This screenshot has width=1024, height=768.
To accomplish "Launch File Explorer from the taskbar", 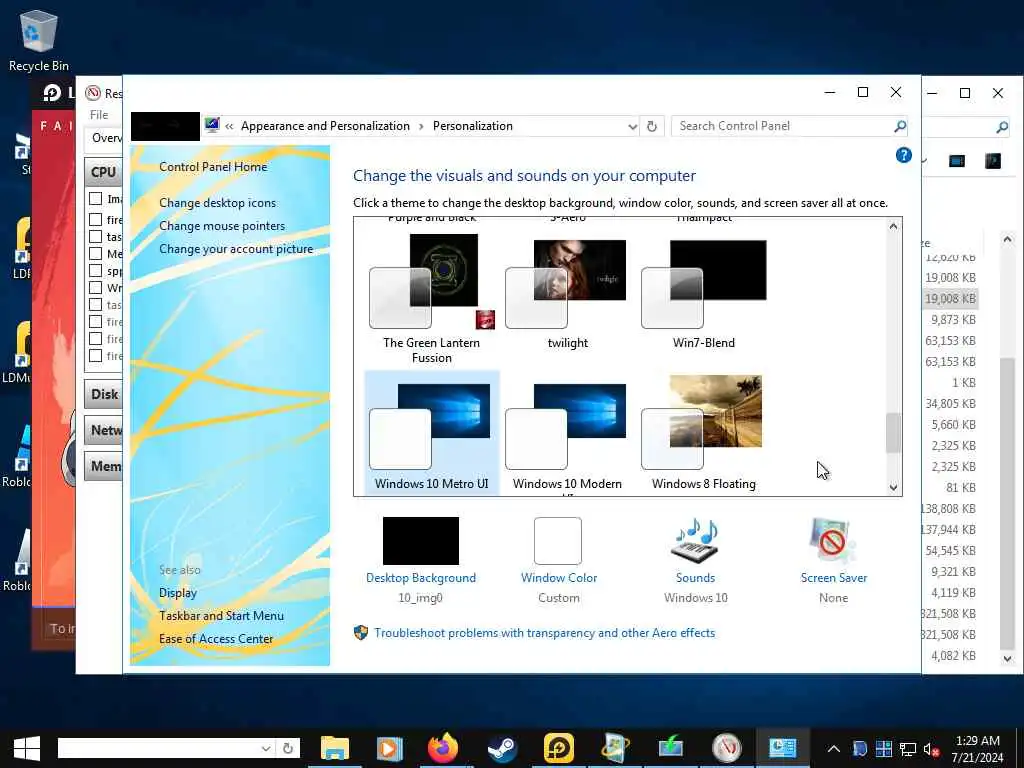I will click(335, 748).
